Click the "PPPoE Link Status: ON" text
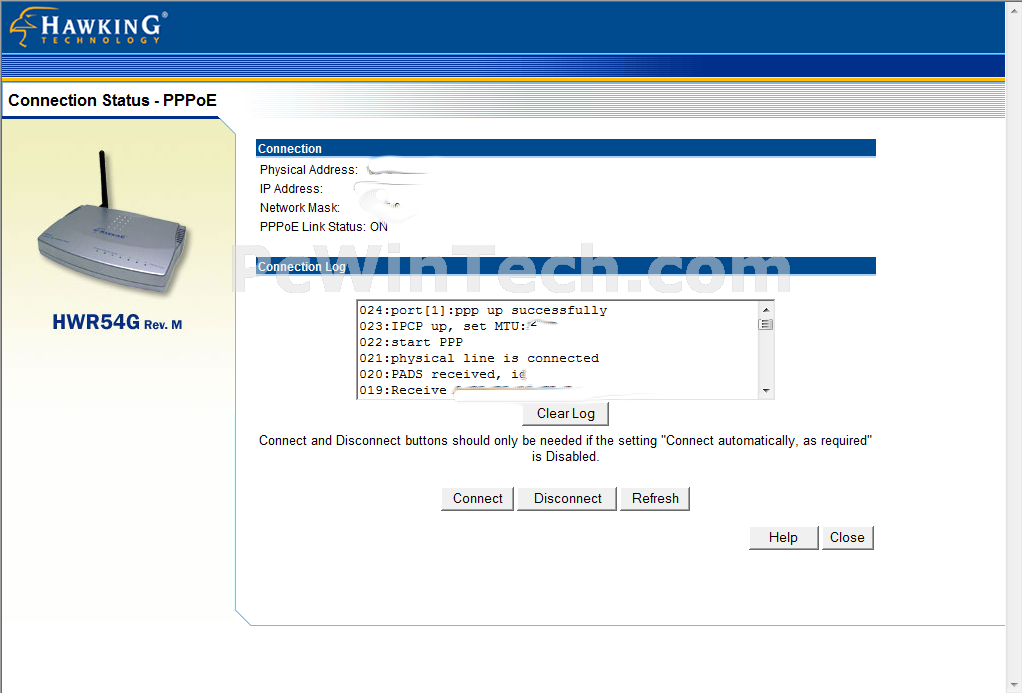The height and width of the screenshot is (693, 1022). (x=323, y=227)
